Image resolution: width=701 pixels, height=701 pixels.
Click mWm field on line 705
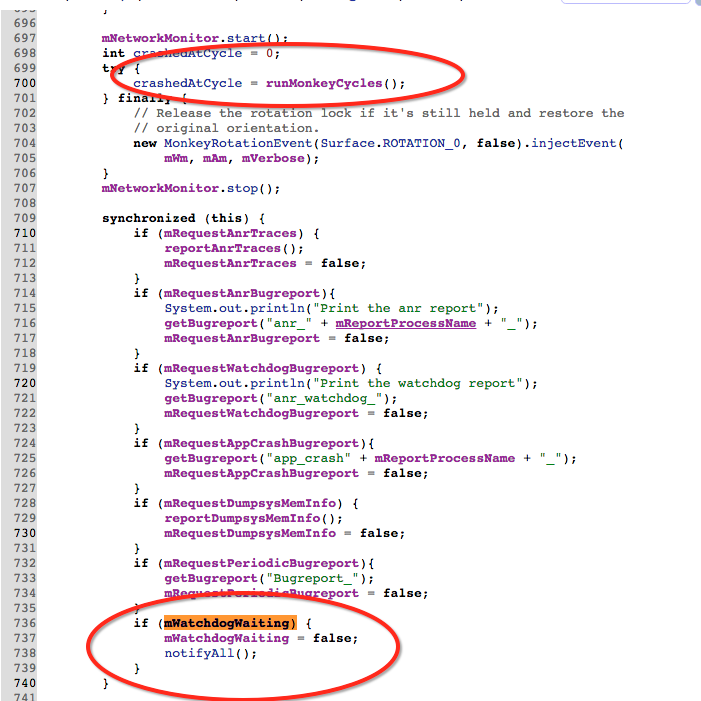point(176,158)
